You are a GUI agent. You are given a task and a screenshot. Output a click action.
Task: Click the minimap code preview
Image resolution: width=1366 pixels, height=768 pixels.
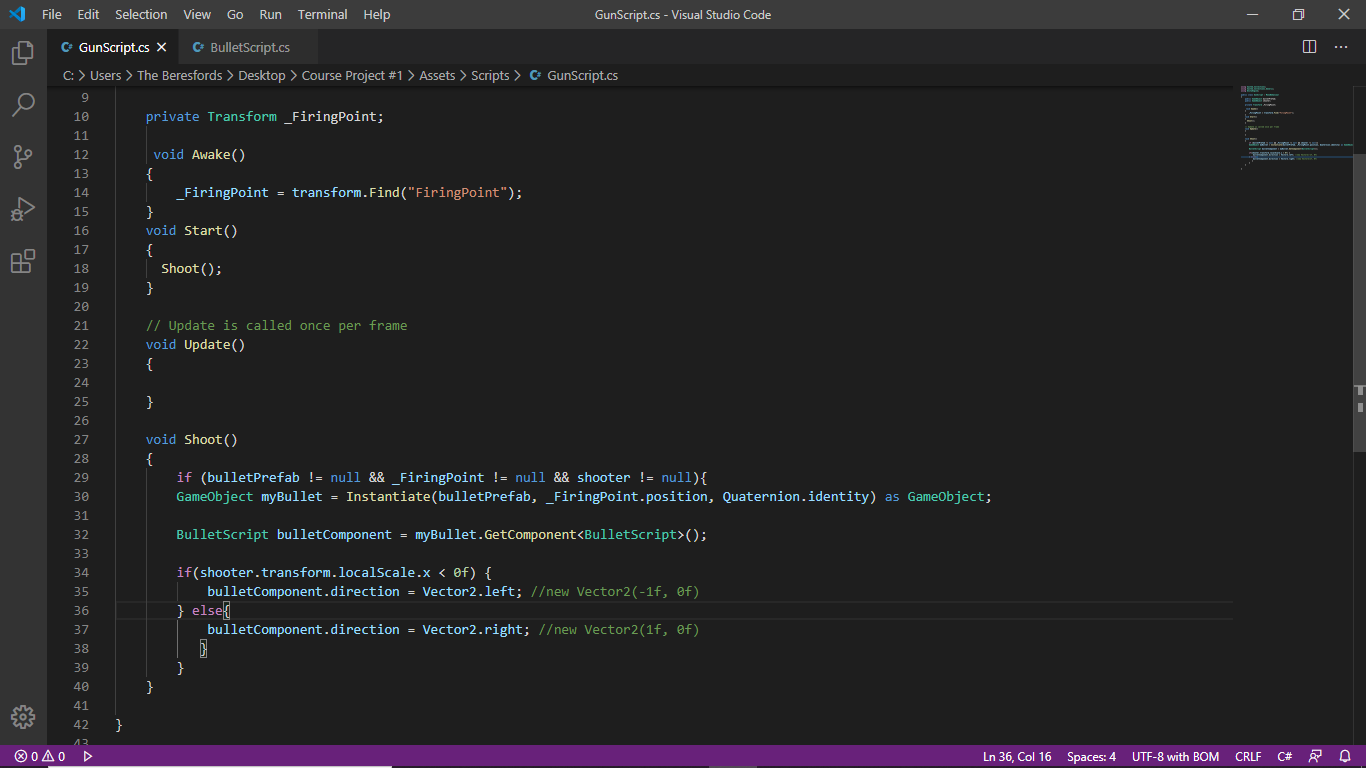point(1295,127)
